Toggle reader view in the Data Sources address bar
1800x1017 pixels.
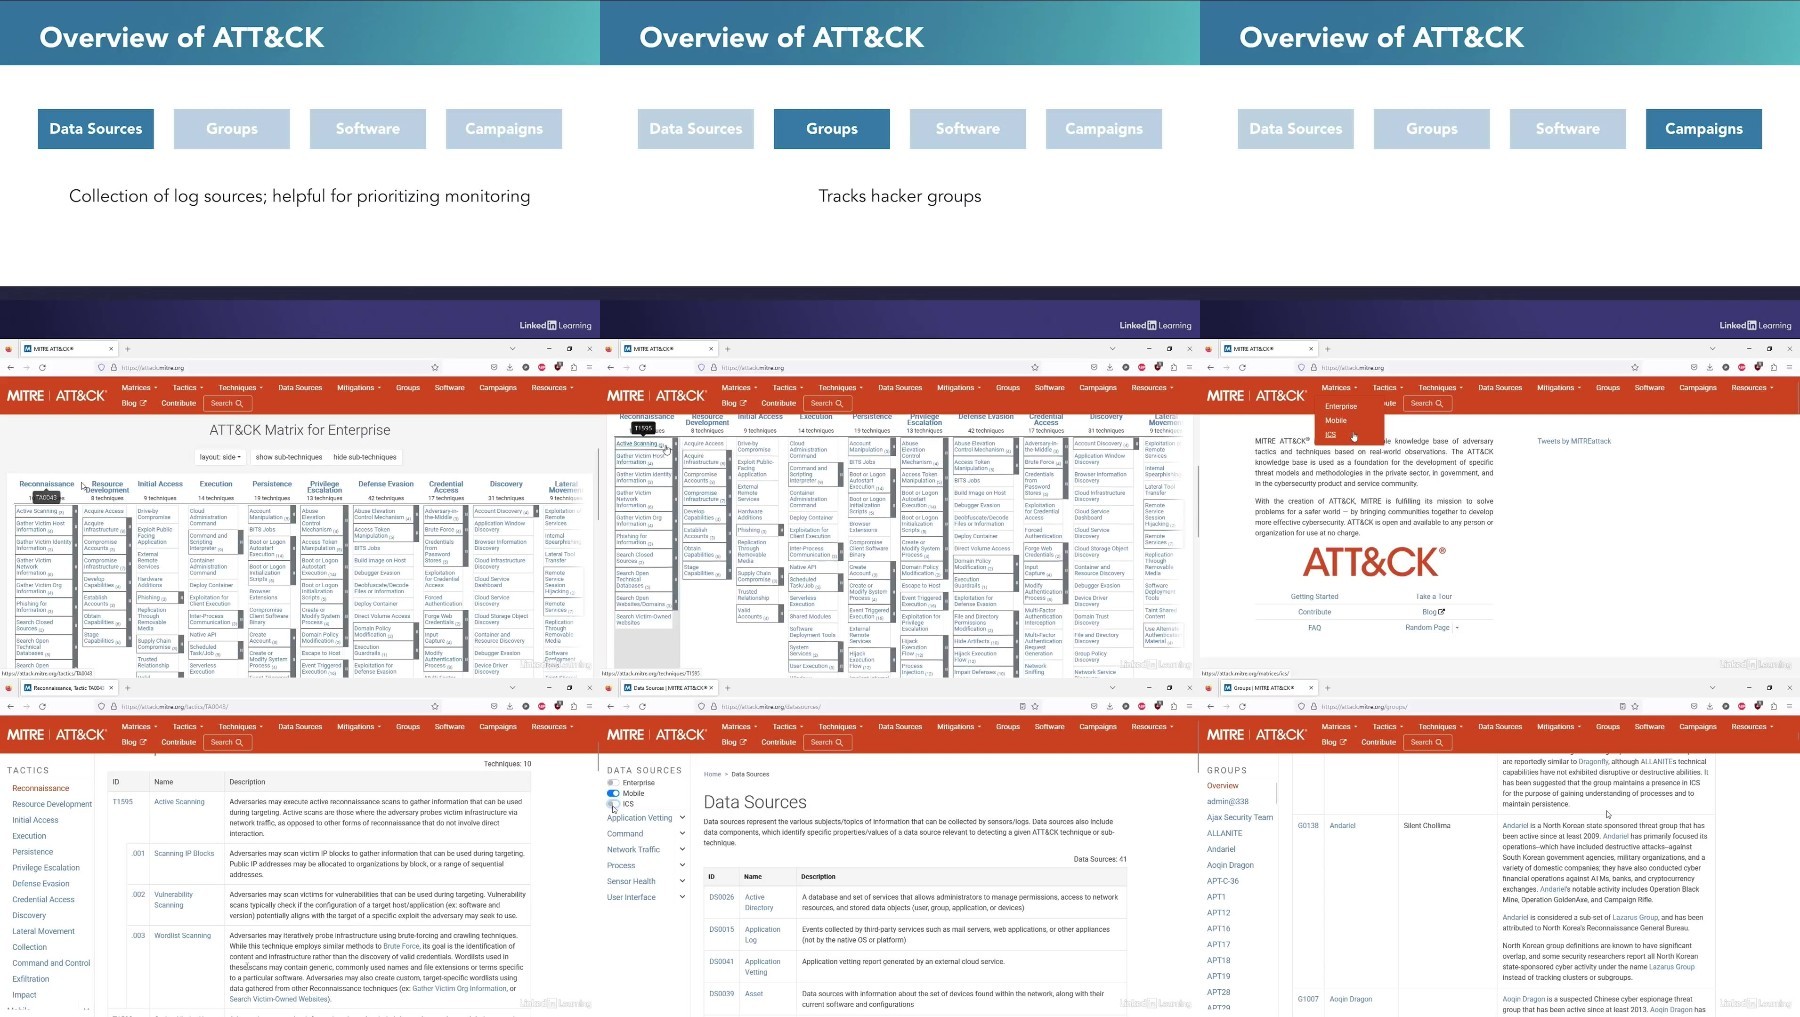click(1022, 706)
